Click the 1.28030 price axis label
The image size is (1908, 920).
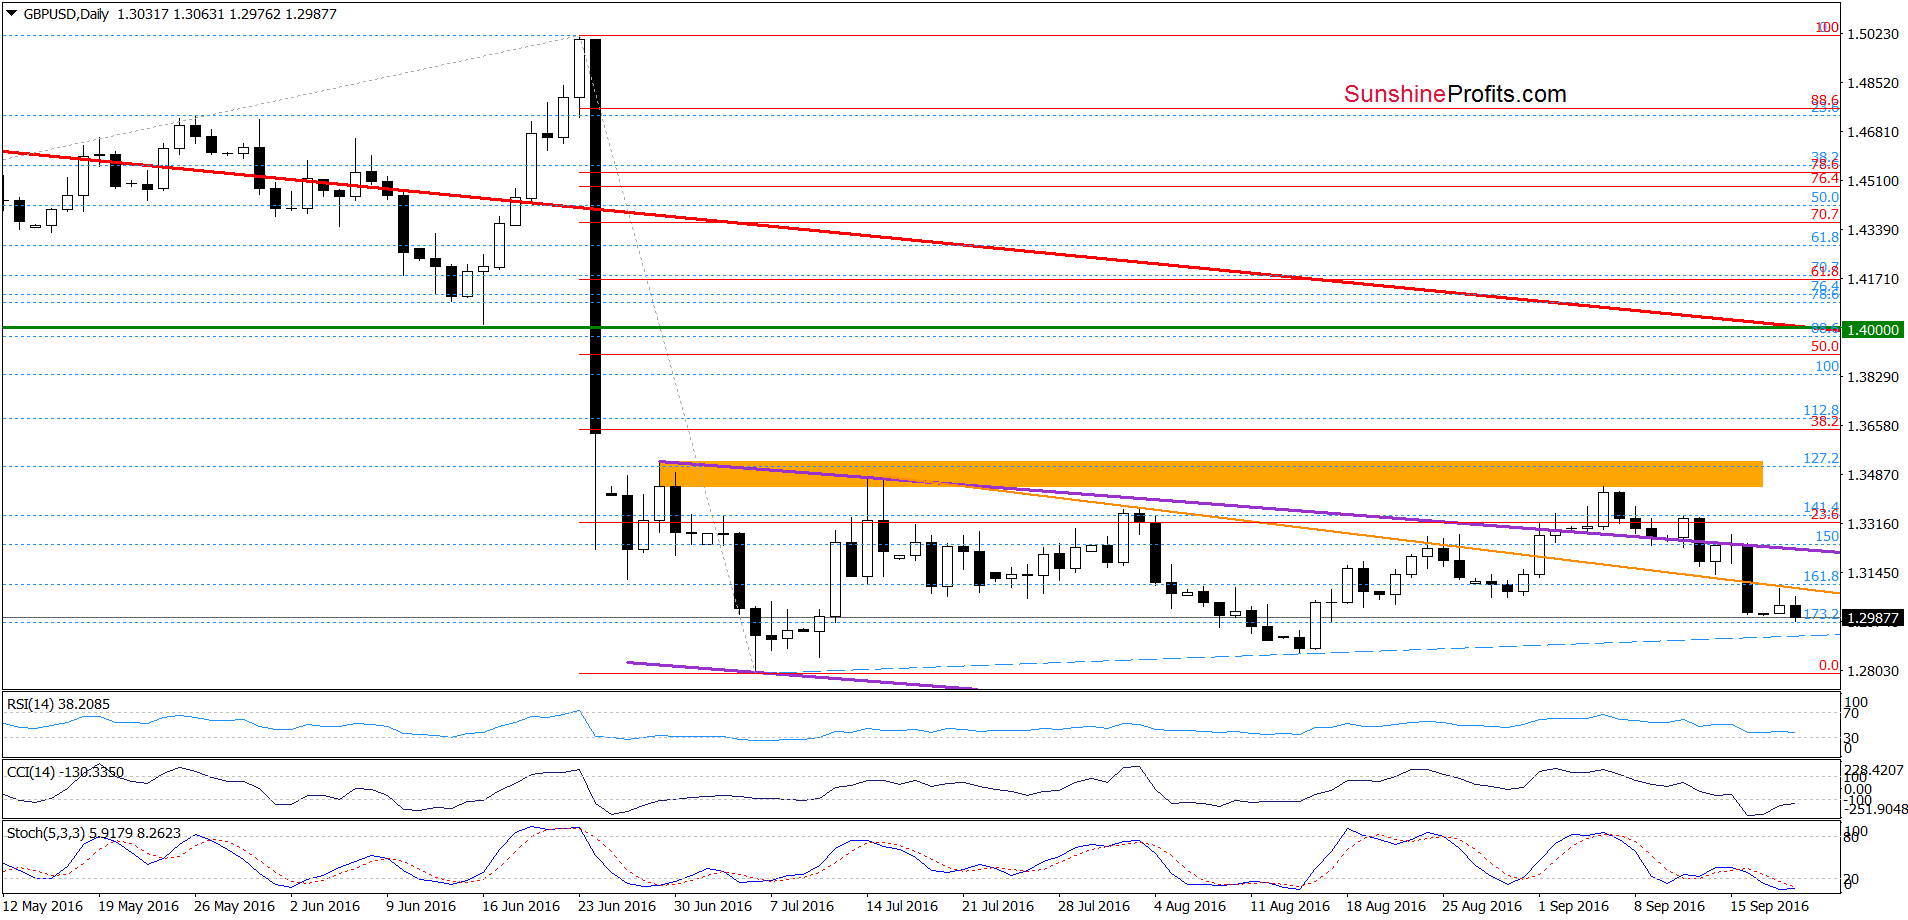[1872, 671]
